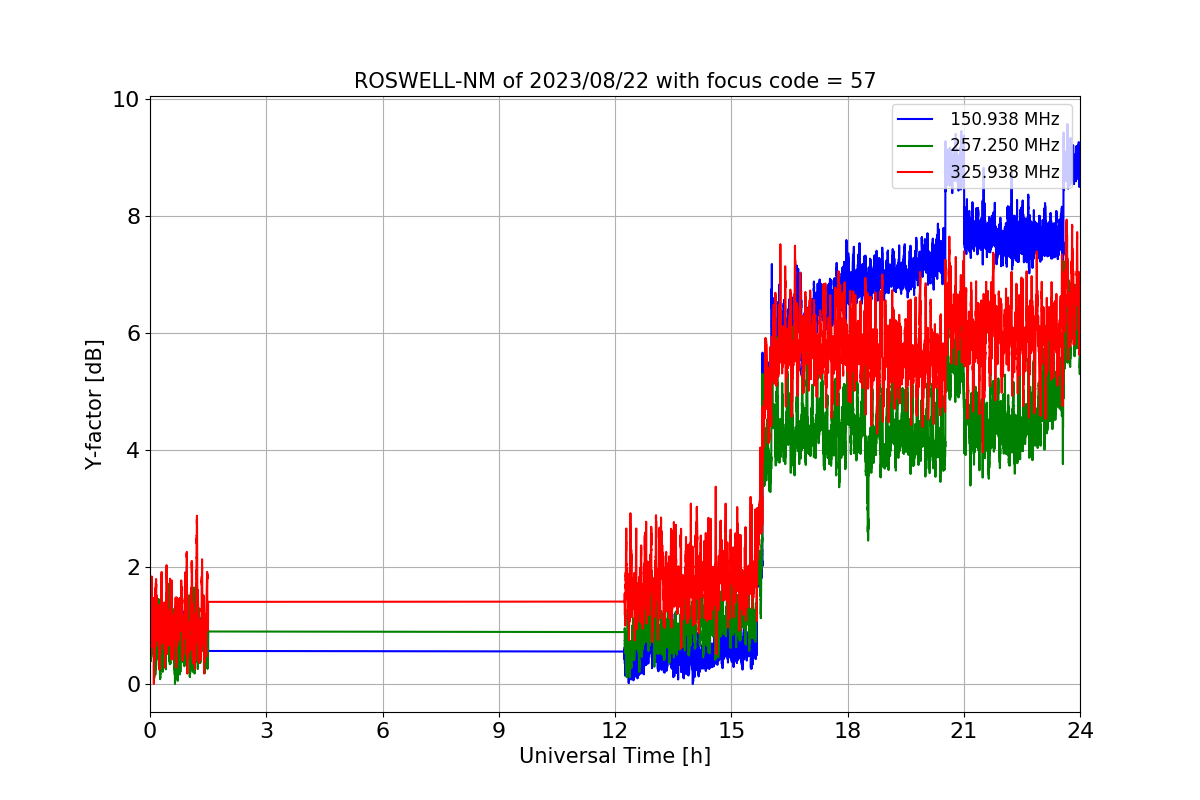Click the Universal Time [h] axis label

pos(615,756)
